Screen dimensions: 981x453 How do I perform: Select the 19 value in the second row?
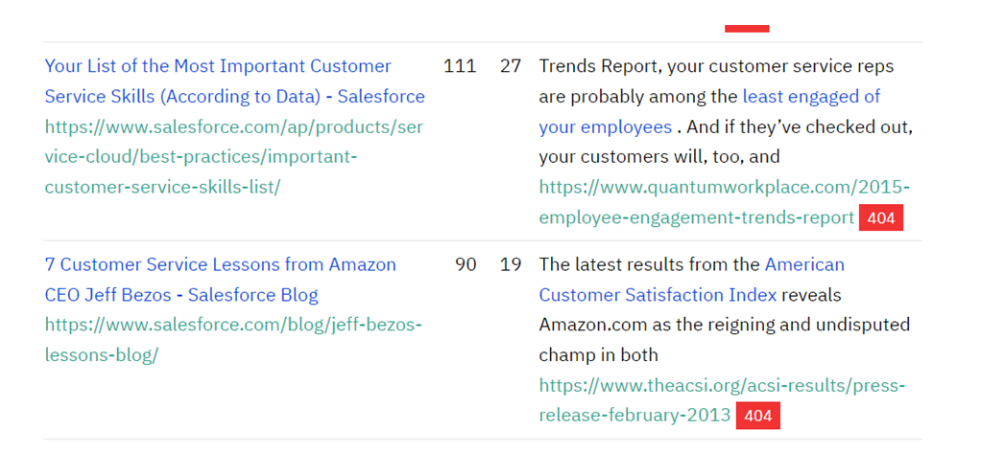pos(511,265)
